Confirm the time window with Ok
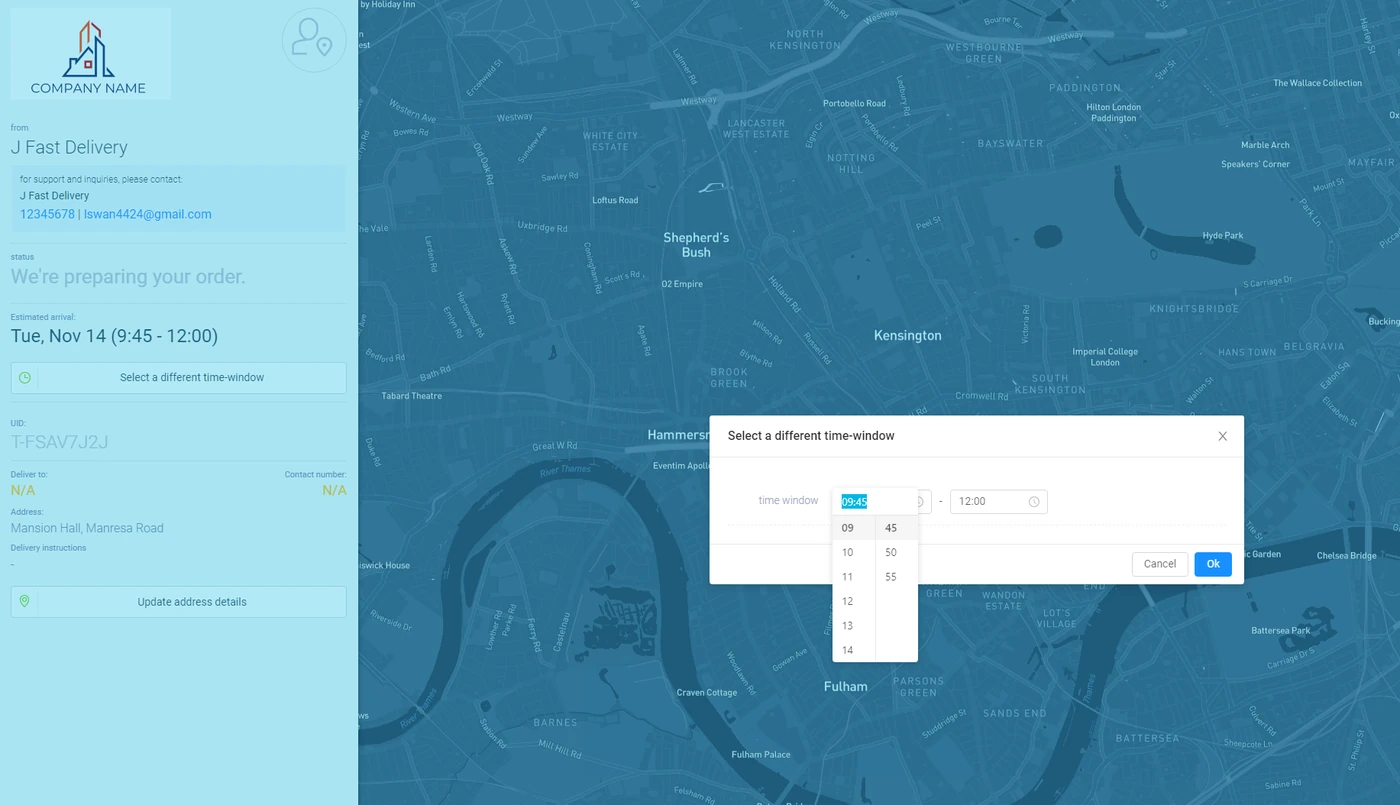Viewport: 1400px width, 805px height. click(x=1213, y=564)
